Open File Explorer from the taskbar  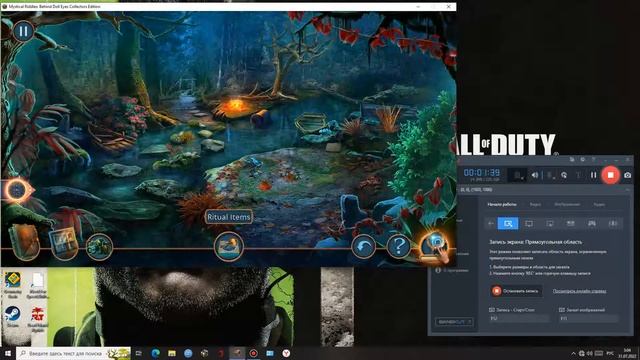(x=172, y=353)
